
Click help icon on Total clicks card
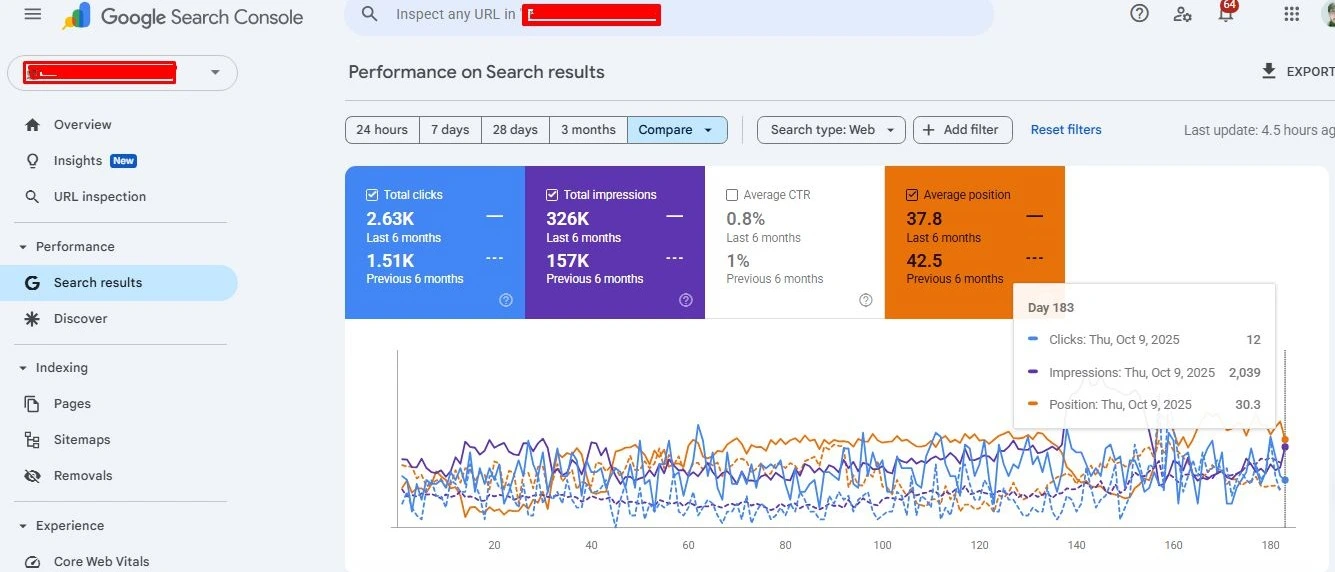tap(506, 300)
